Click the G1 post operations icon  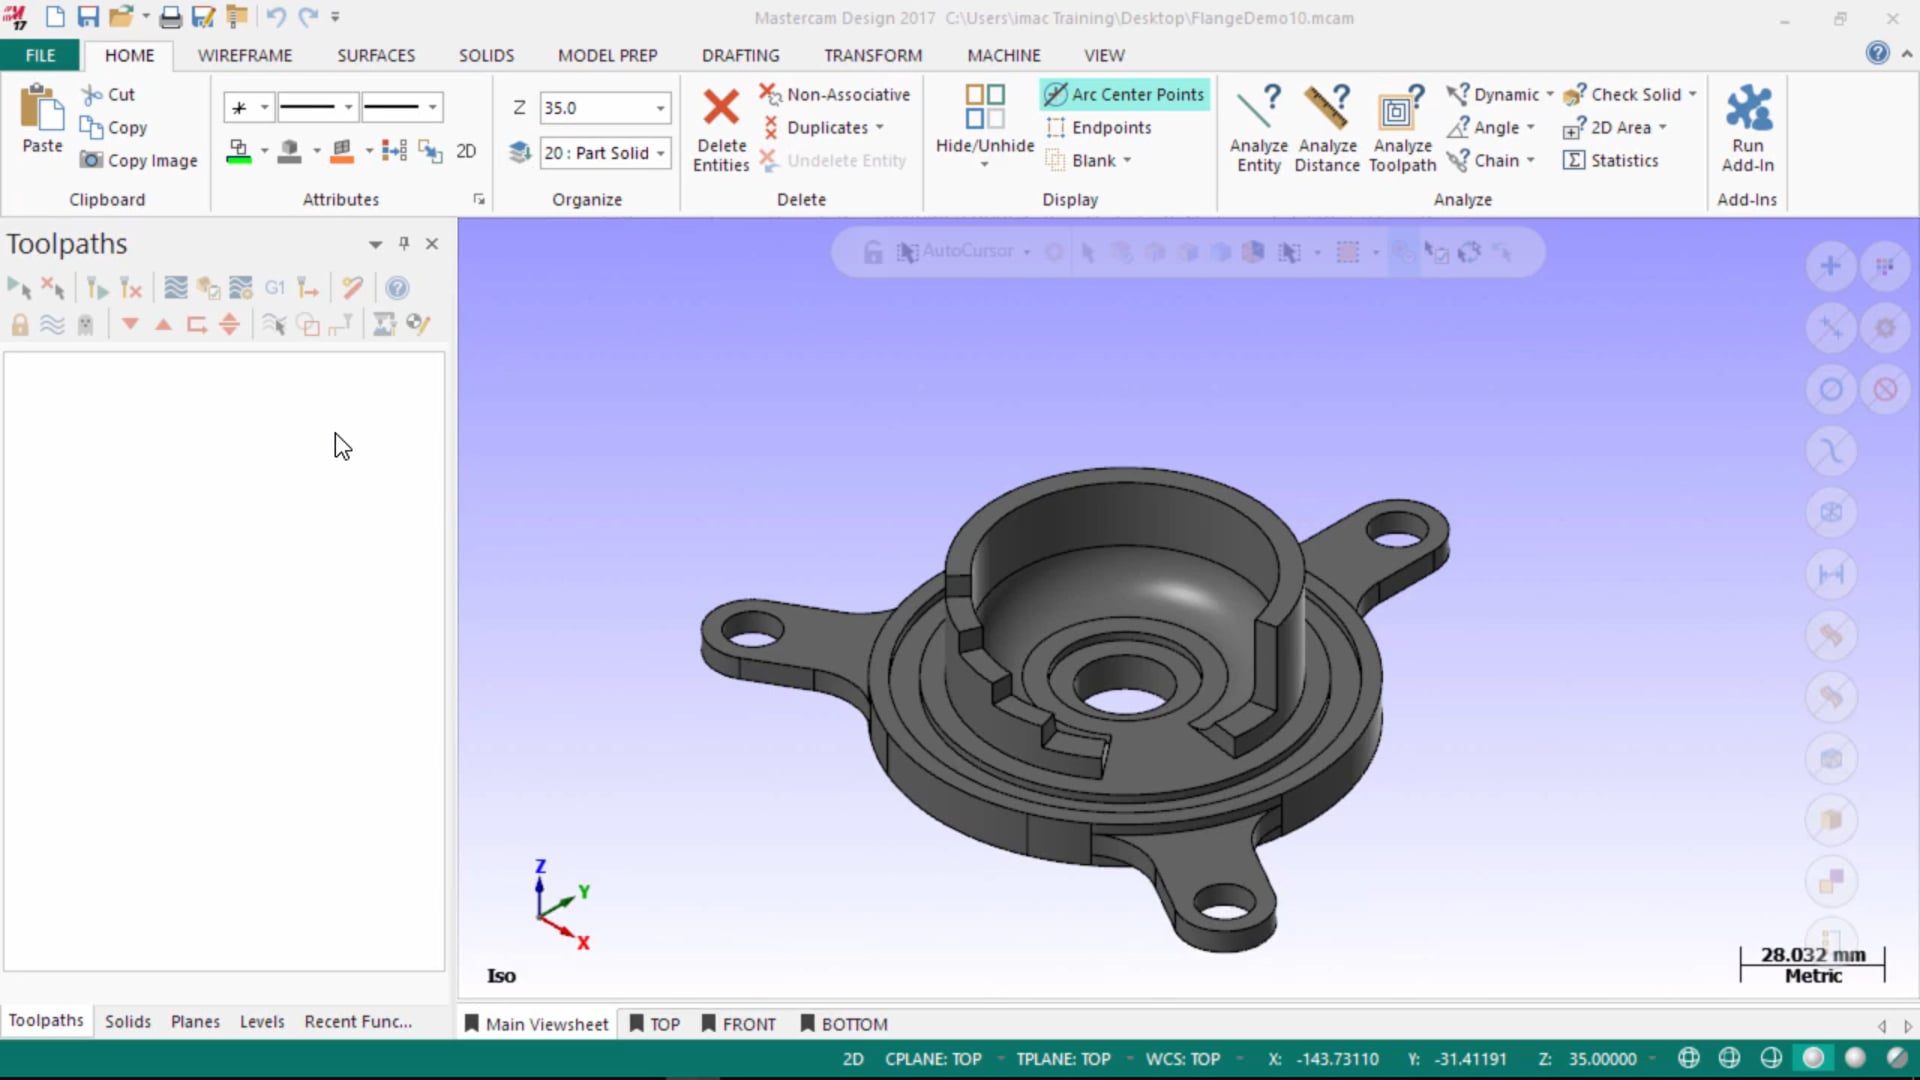point(275,288)
